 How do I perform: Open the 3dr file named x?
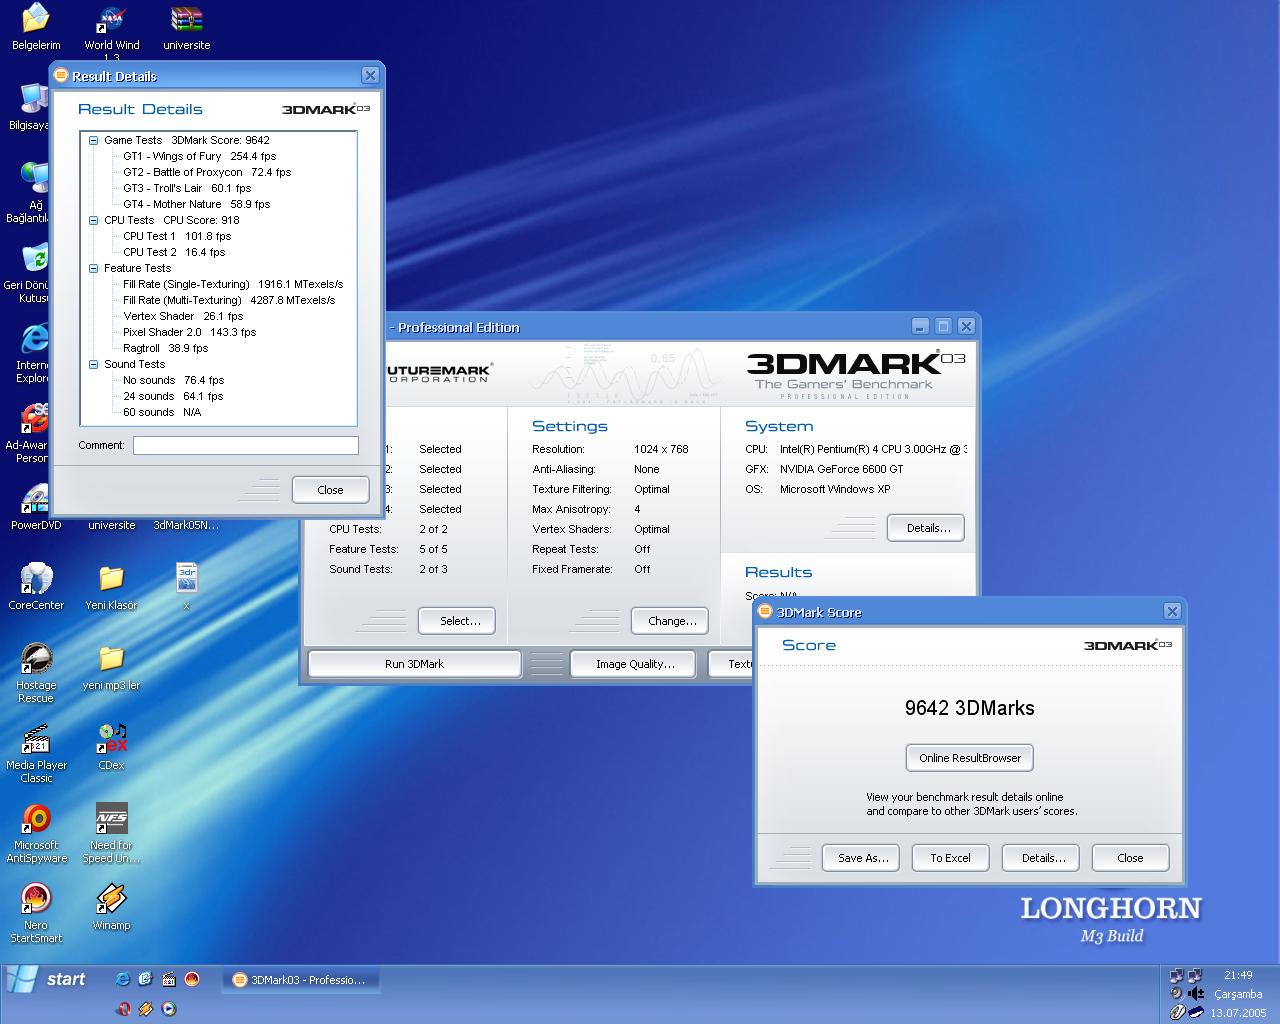186,587
